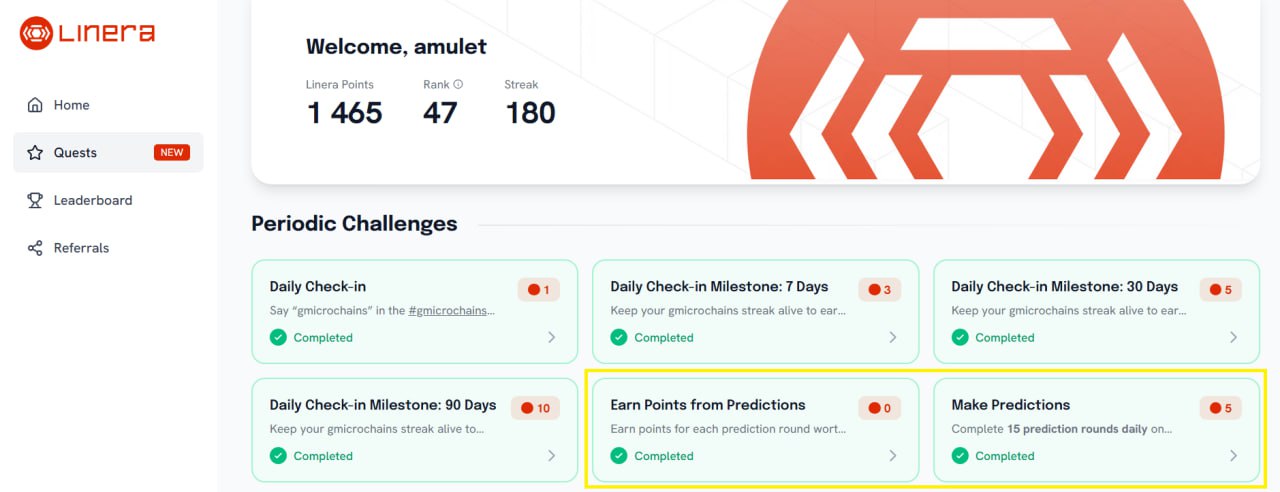Click Completed checkmark on 90 Days milestone
Viewport: 1280px width, 492px height.
[278, 456]
